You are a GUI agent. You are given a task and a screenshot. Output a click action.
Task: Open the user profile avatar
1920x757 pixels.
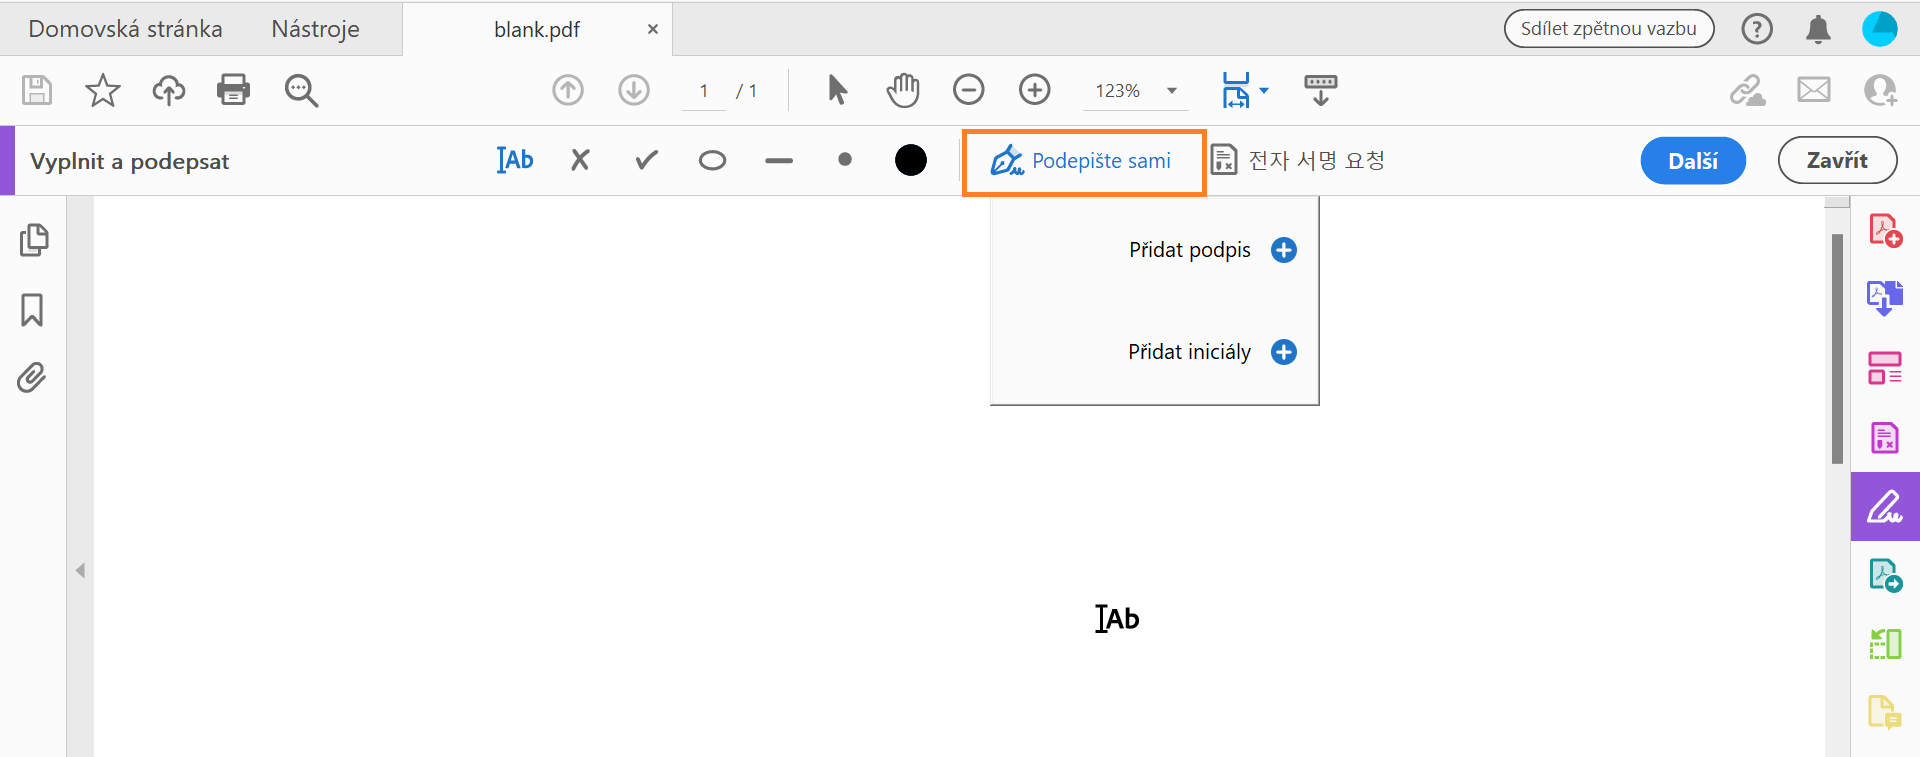point(1880,29)
